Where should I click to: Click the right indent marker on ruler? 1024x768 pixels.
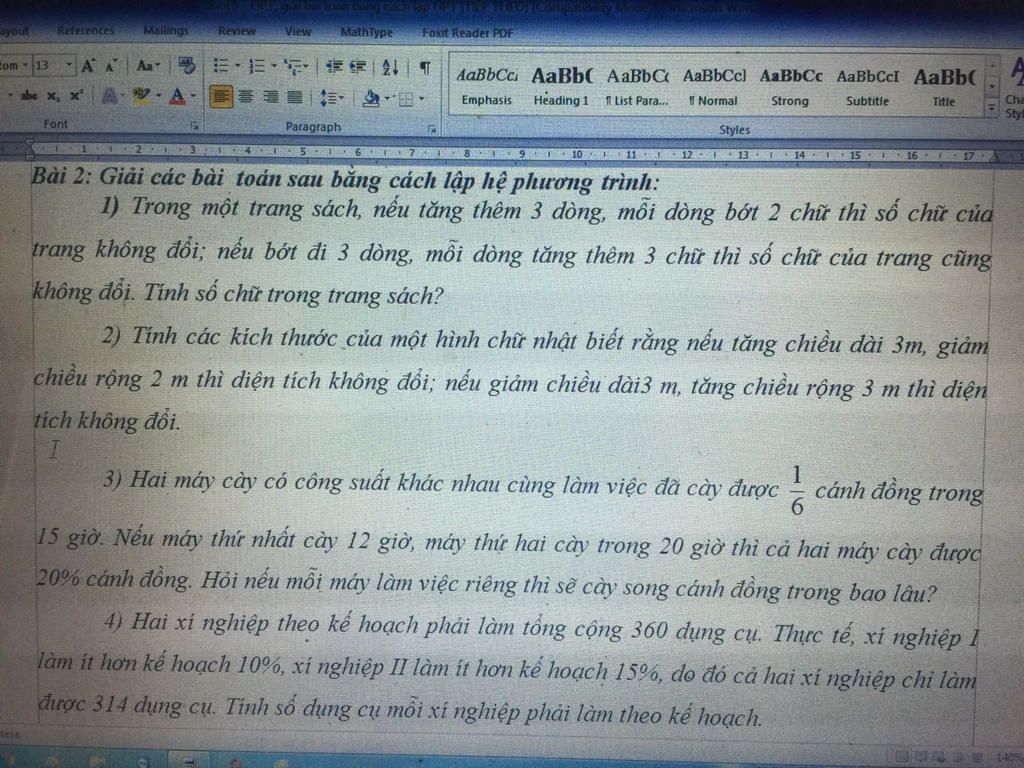coord(995,156)
